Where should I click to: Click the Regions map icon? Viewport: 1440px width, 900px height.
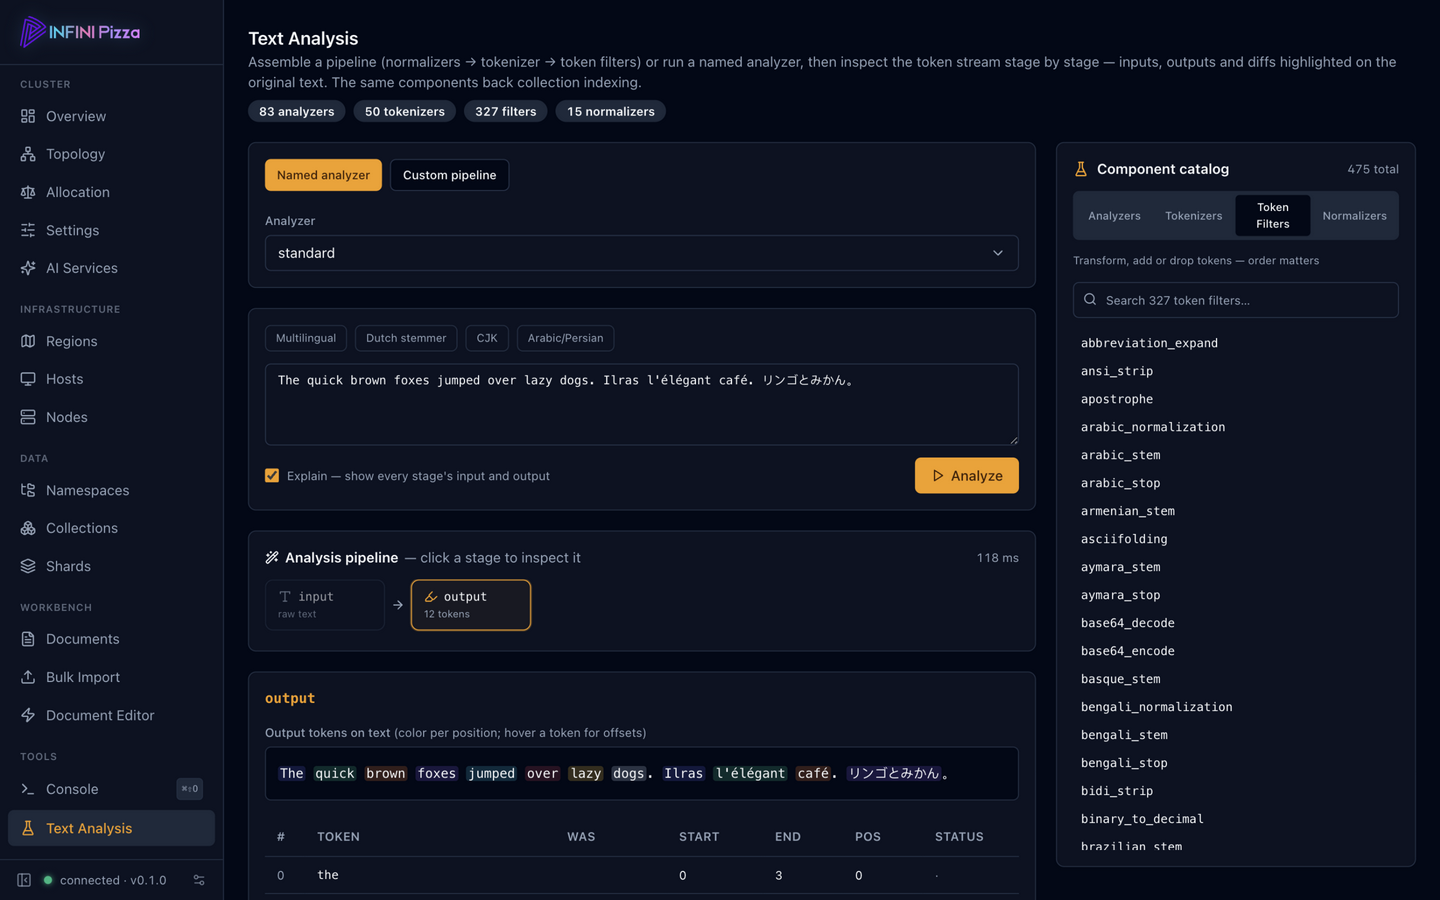point(28,341)
